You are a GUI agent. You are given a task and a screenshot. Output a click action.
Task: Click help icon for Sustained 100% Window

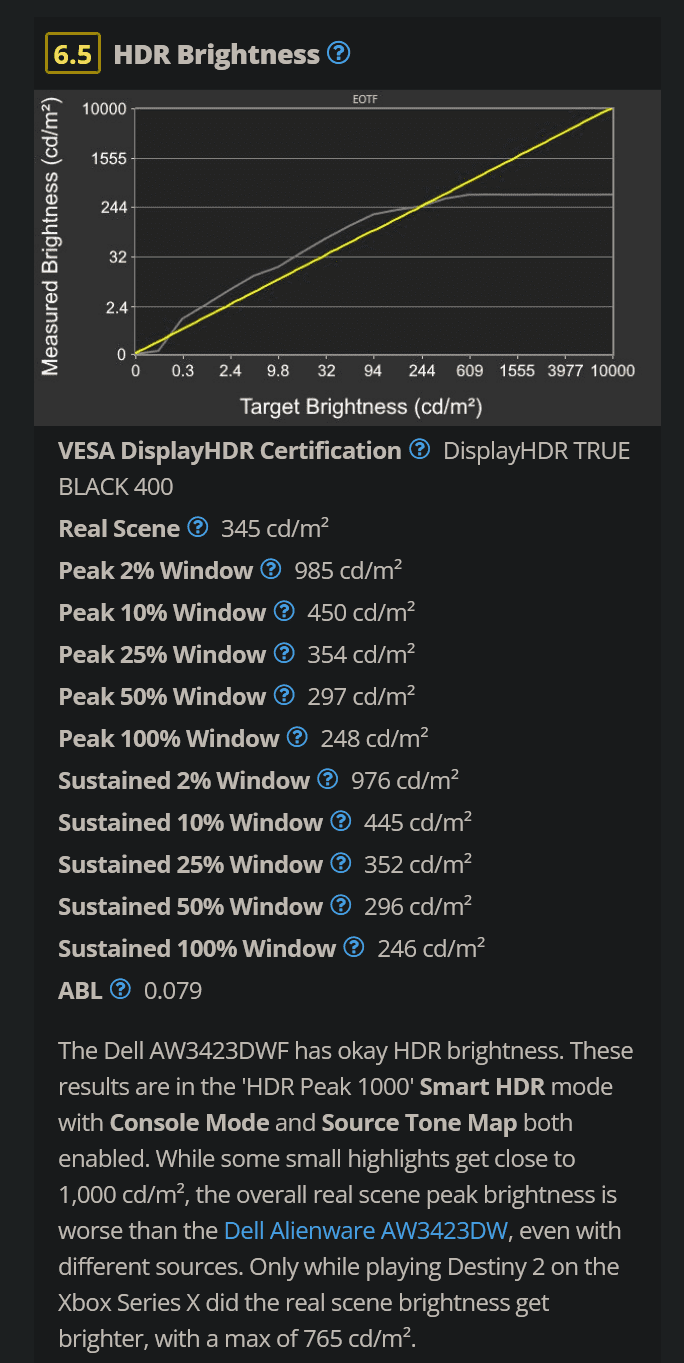354,947
